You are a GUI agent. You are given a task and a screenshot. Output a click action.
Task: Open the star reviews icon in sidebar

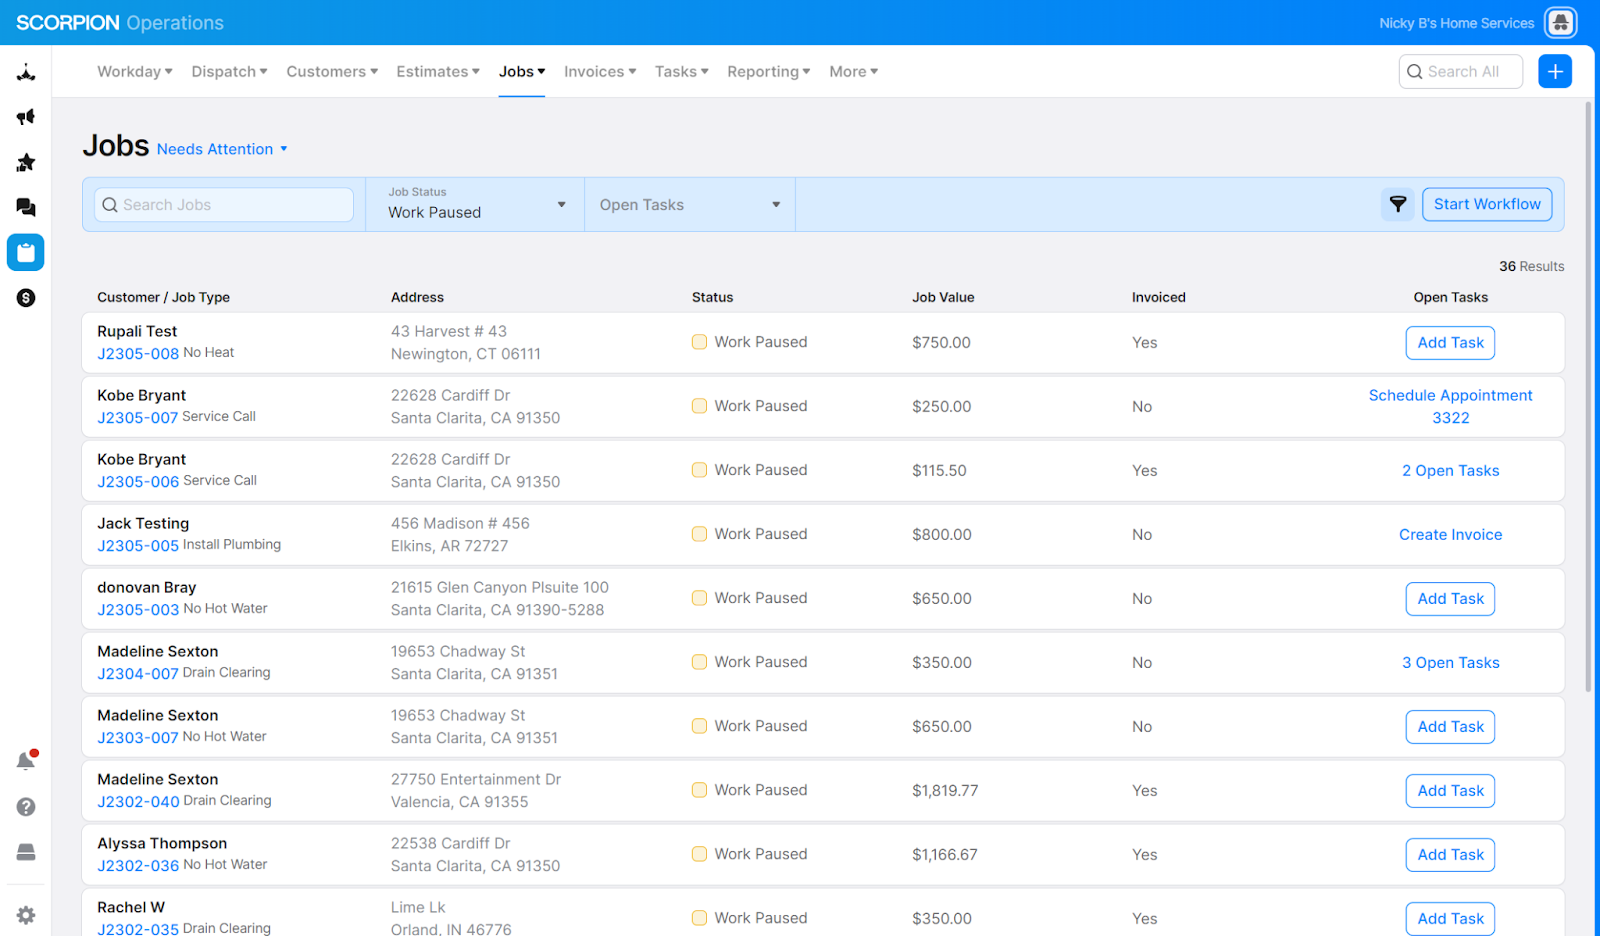[26, 162]
